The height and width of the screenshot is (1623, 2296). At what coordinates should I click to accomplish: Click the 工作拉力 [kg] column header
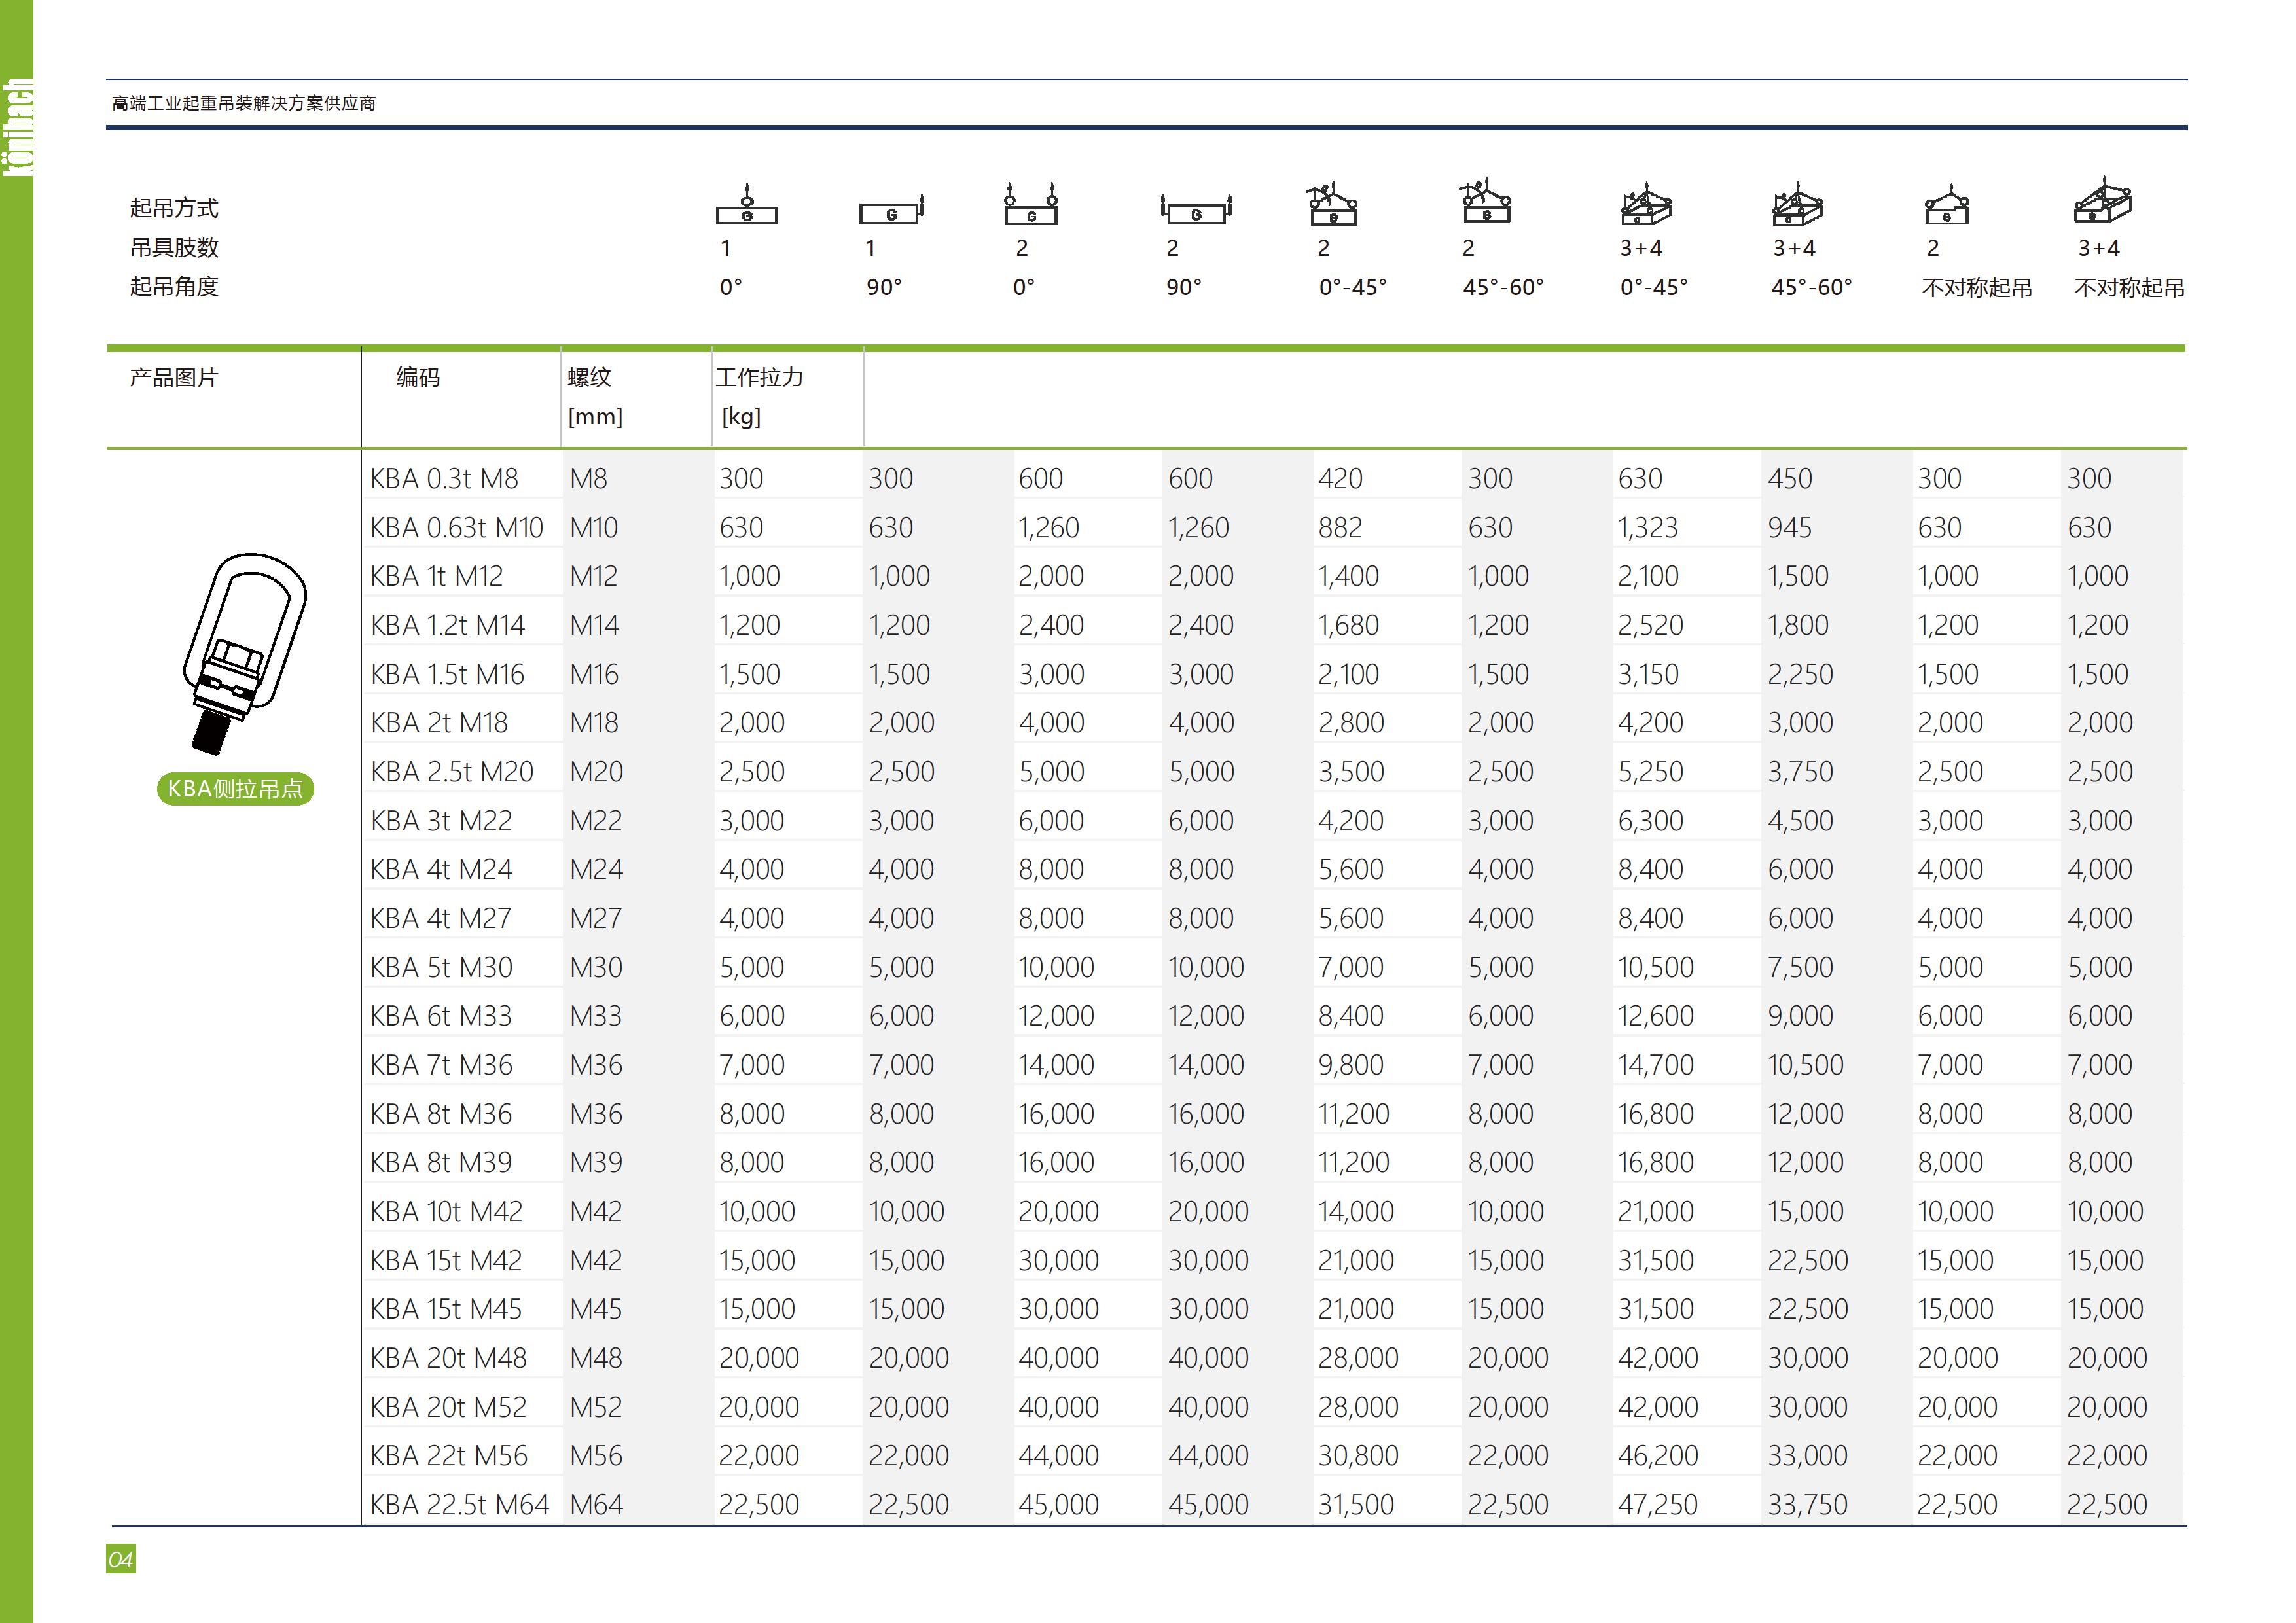[760, 397]
